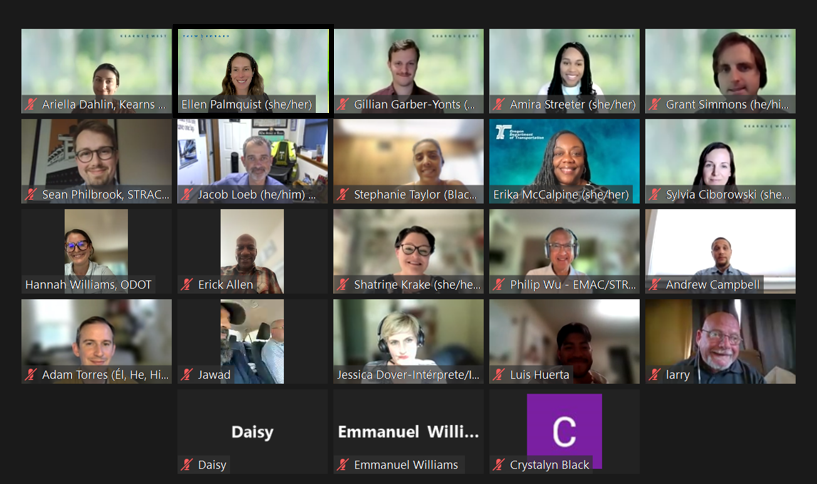817x484 pixels.
Task: Select the Emmanuel Williams participant tile
Action: pyautogui.click(x=408, y=431)
